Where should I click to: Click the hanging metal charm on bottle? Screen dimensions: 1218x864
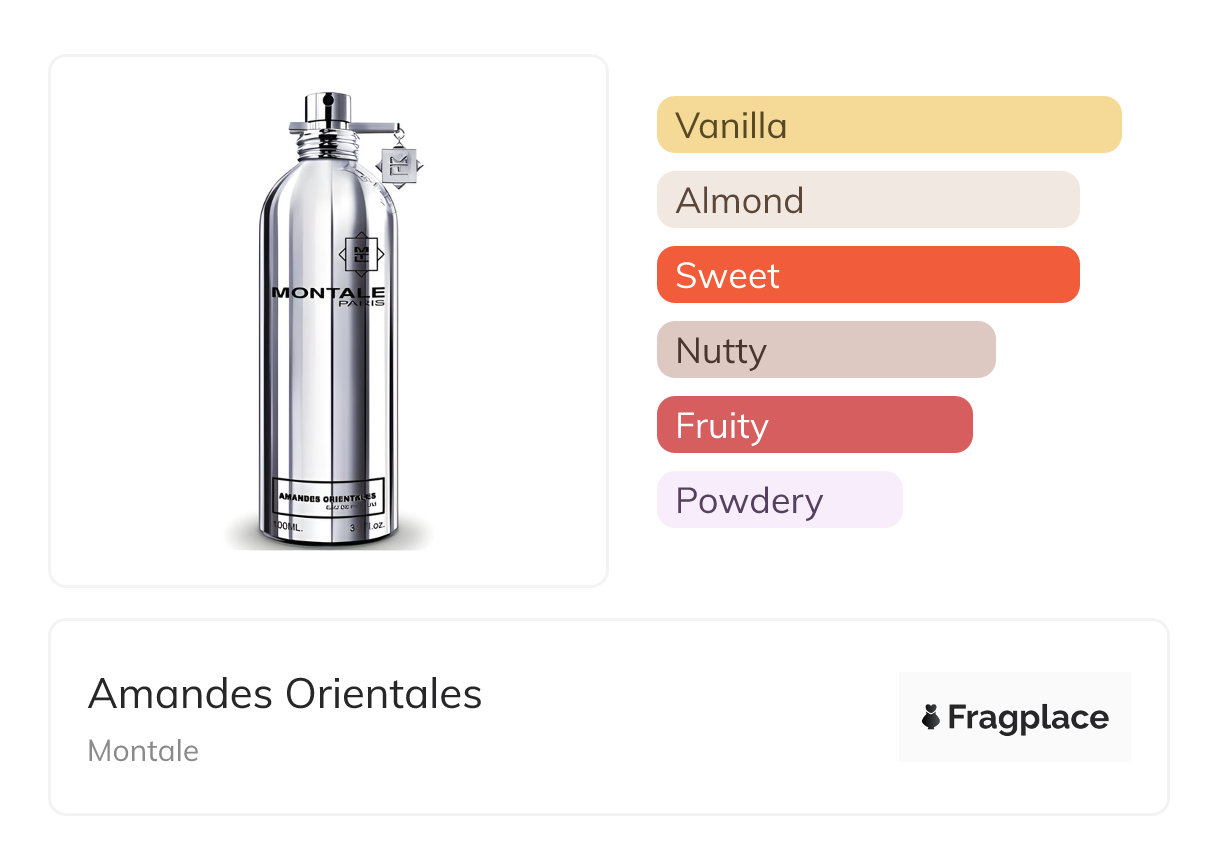pyautogui.click(x=400, y=161)
